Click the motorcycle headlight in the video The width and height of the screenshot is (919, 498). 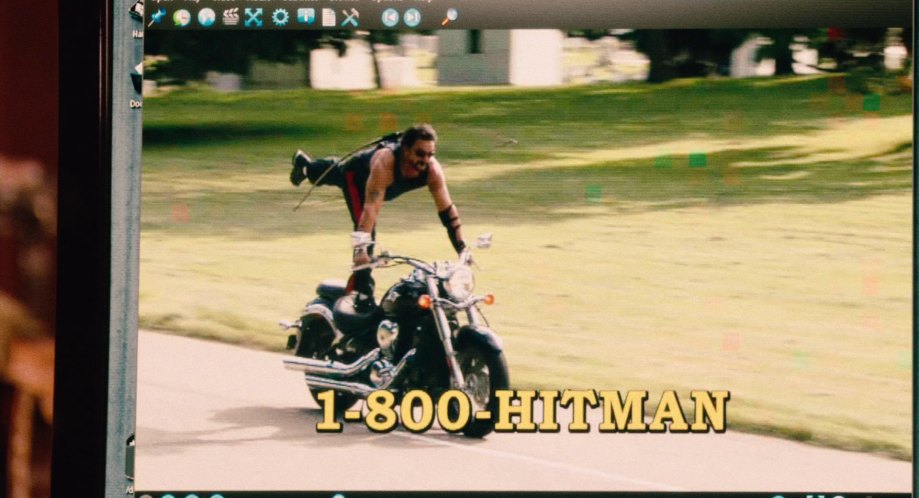point(459,283)
